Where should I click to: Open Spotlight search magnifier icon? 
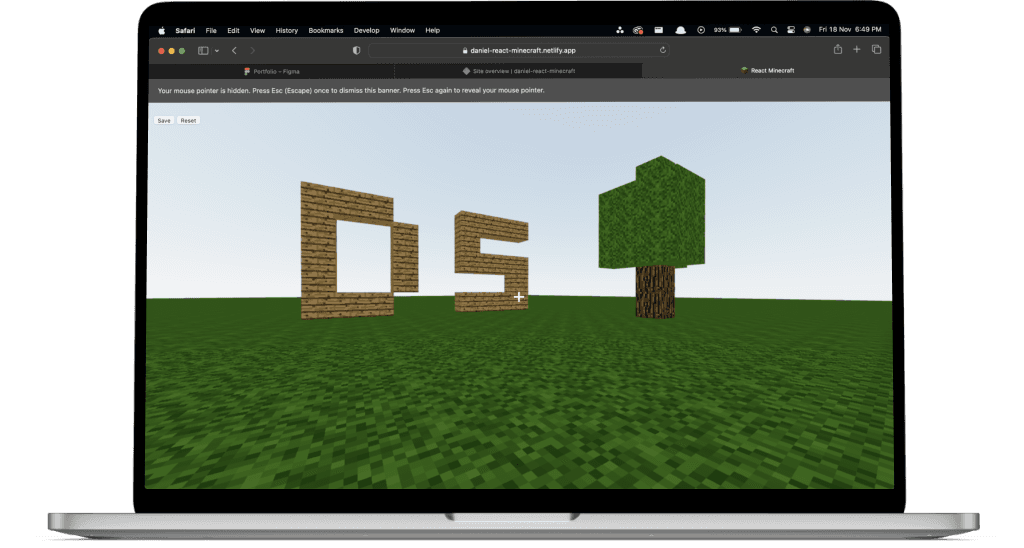pos(774,31)
